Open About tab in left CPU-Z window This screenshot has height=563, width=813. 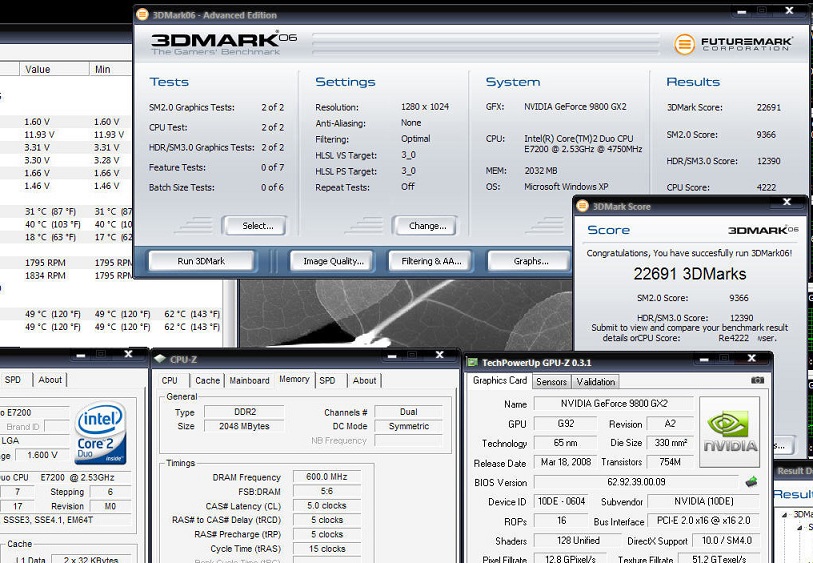50,379
